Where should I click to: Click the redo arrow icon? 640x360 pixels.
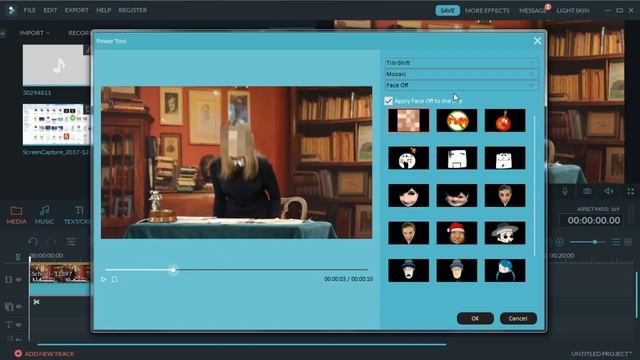(51, 241)
